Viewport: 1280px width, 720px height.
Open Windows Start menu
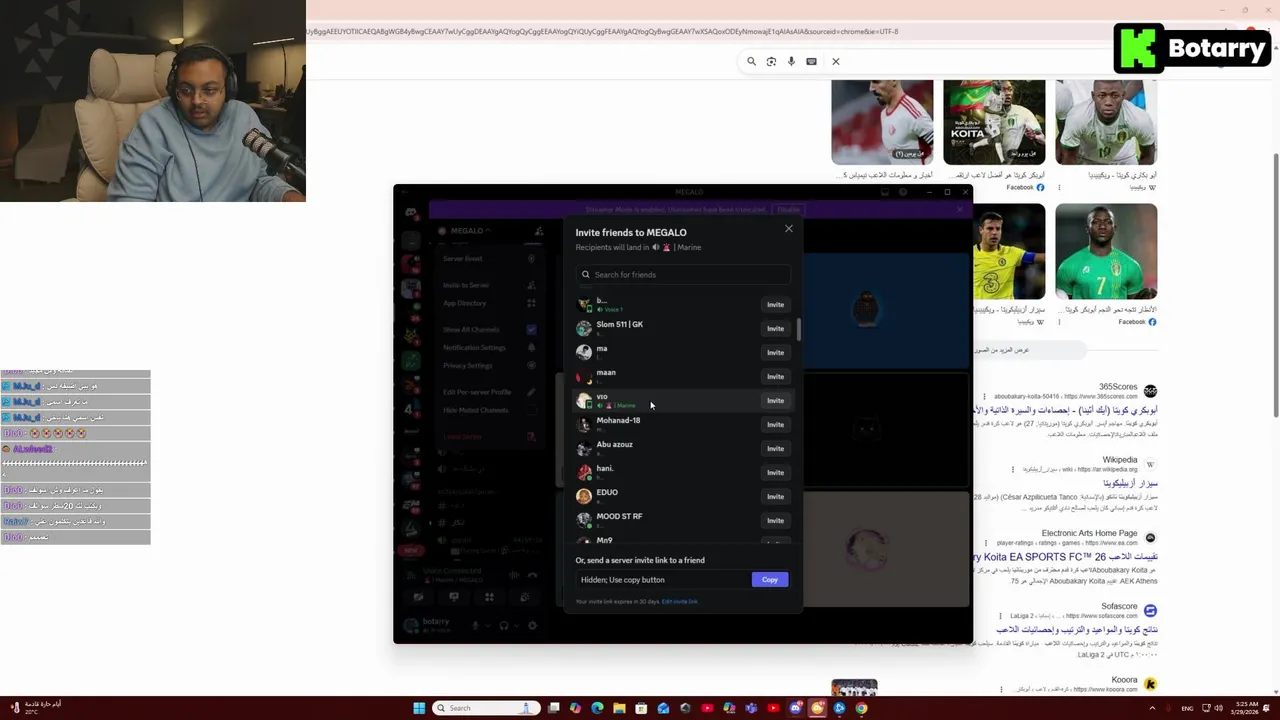(x=419, y=708)
